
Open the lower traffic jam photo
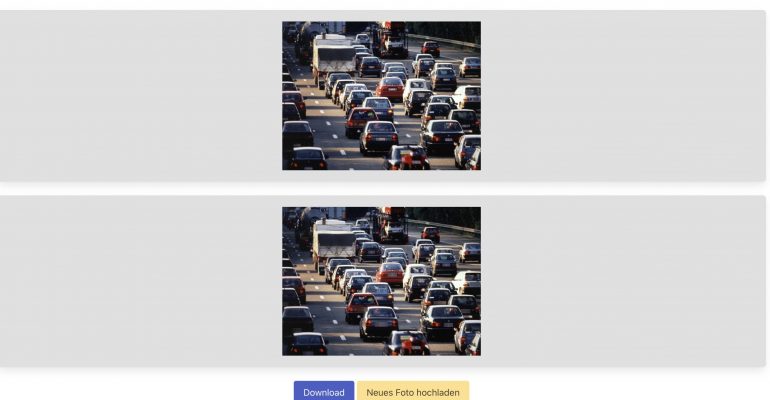click(382, 281)
